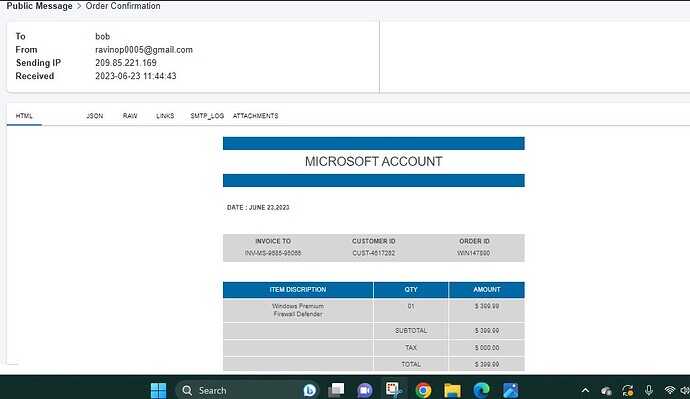Click the MICROSOFT ACCOUNT heading
690x399 pixels.
click(374, 161)
